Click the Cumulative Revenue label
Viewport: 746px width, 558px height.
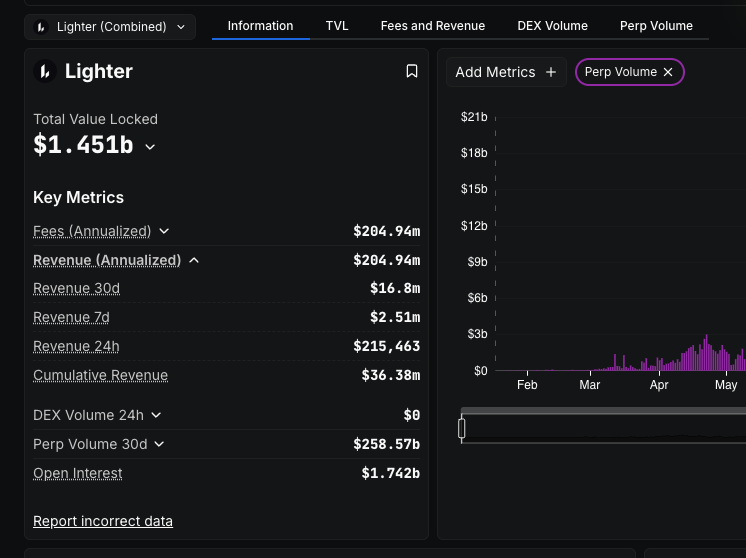coord(100,375)
